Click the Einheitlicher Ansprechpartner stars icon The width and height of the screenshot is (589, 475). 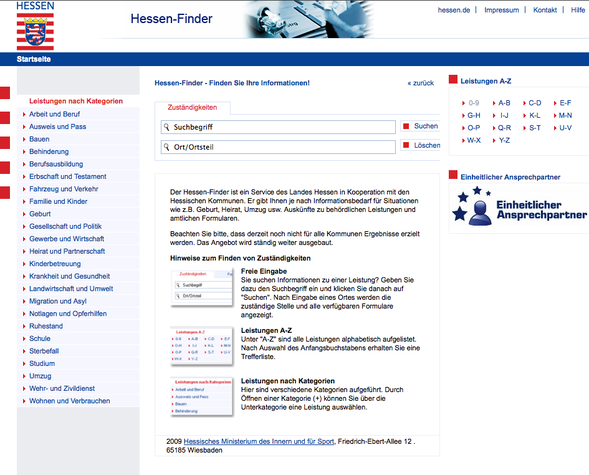click(472, 206)
